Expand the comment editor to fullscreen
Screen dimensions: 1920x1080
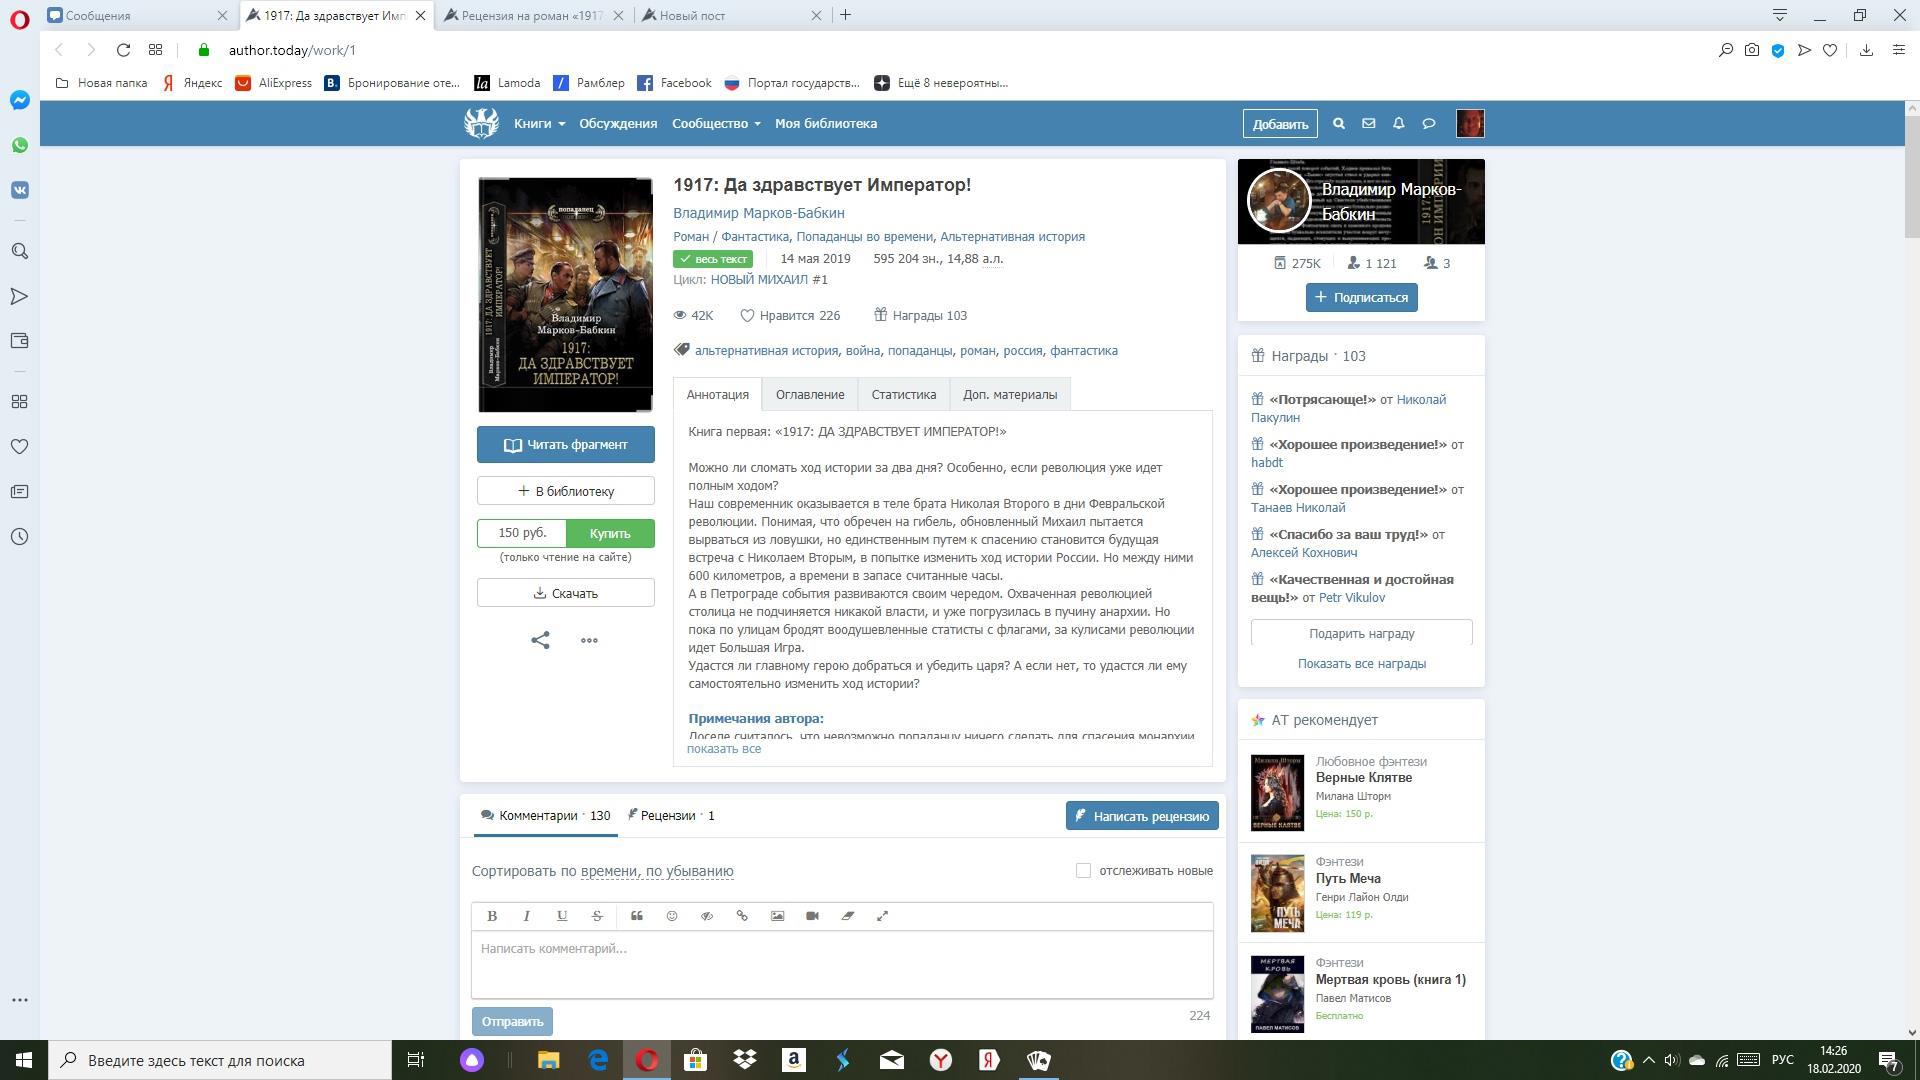click(x=882, y=916)
